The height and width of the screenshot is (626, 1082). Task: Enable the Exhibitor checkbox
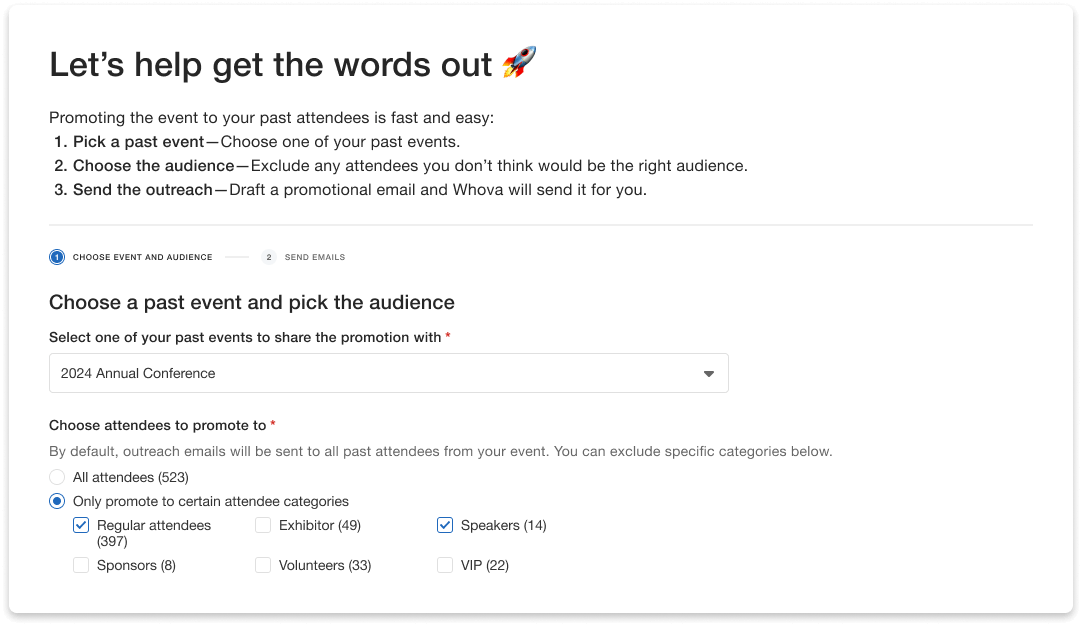pos(263,525)
